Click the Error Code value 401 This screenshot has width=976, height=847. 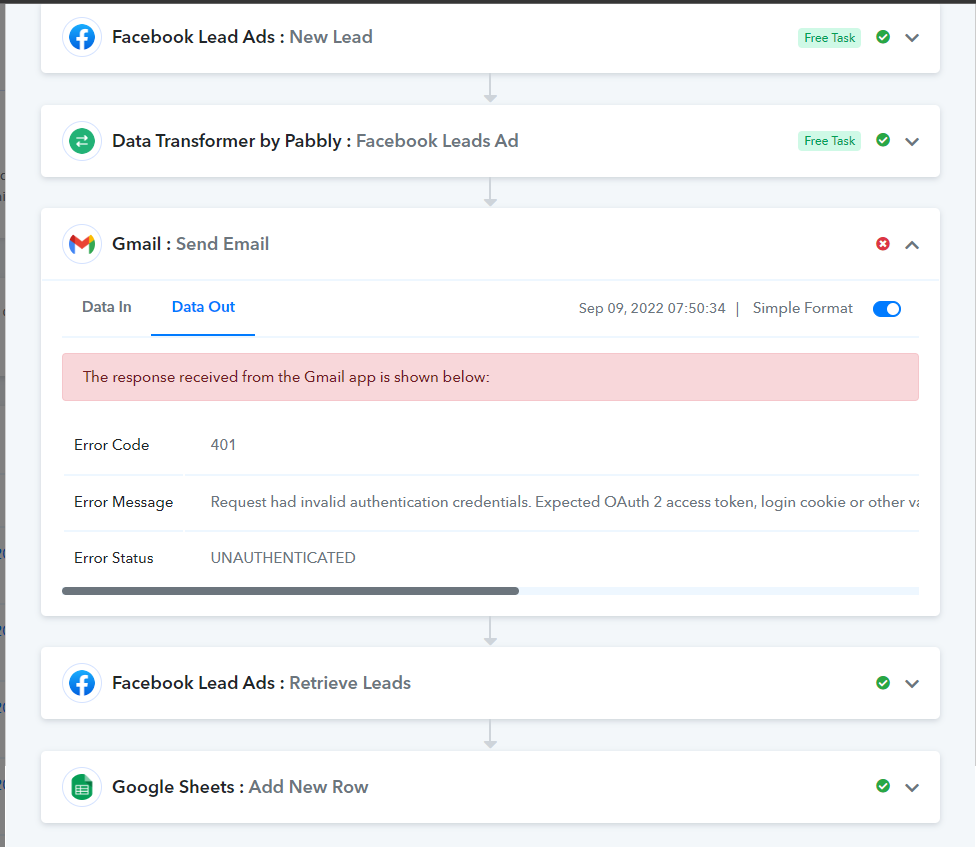click(x=223, y=445)
